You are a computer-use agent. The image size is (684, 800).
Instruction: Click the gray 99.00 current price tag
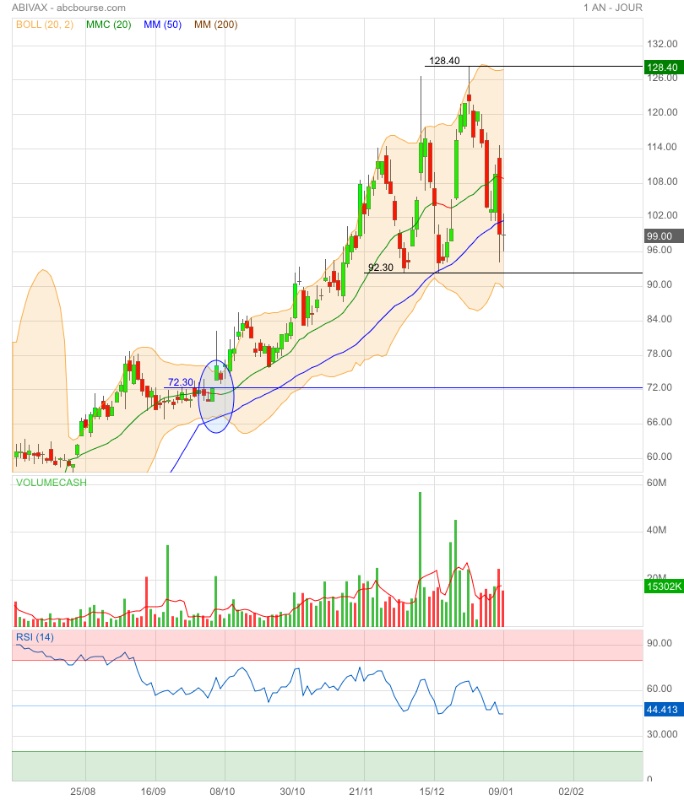pos(662,236)
